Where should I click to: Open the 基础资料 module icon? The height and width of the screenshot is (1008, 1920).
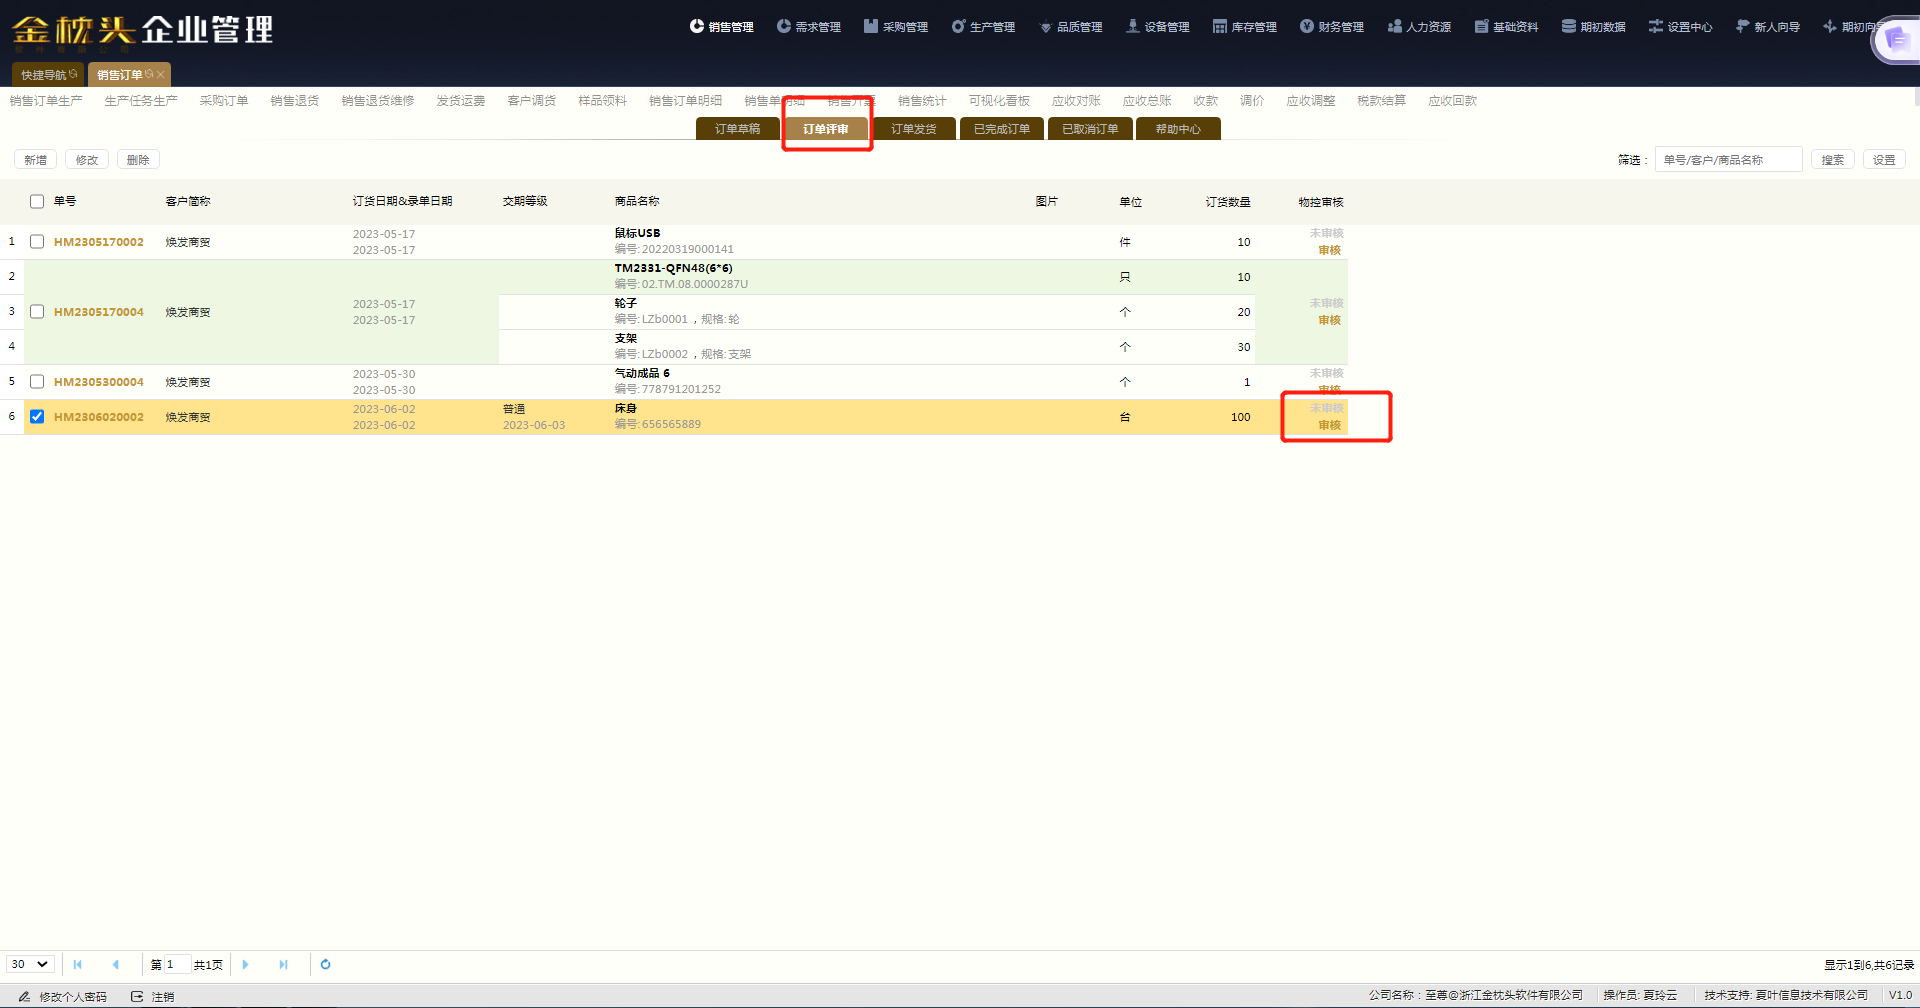point(1482,26)
